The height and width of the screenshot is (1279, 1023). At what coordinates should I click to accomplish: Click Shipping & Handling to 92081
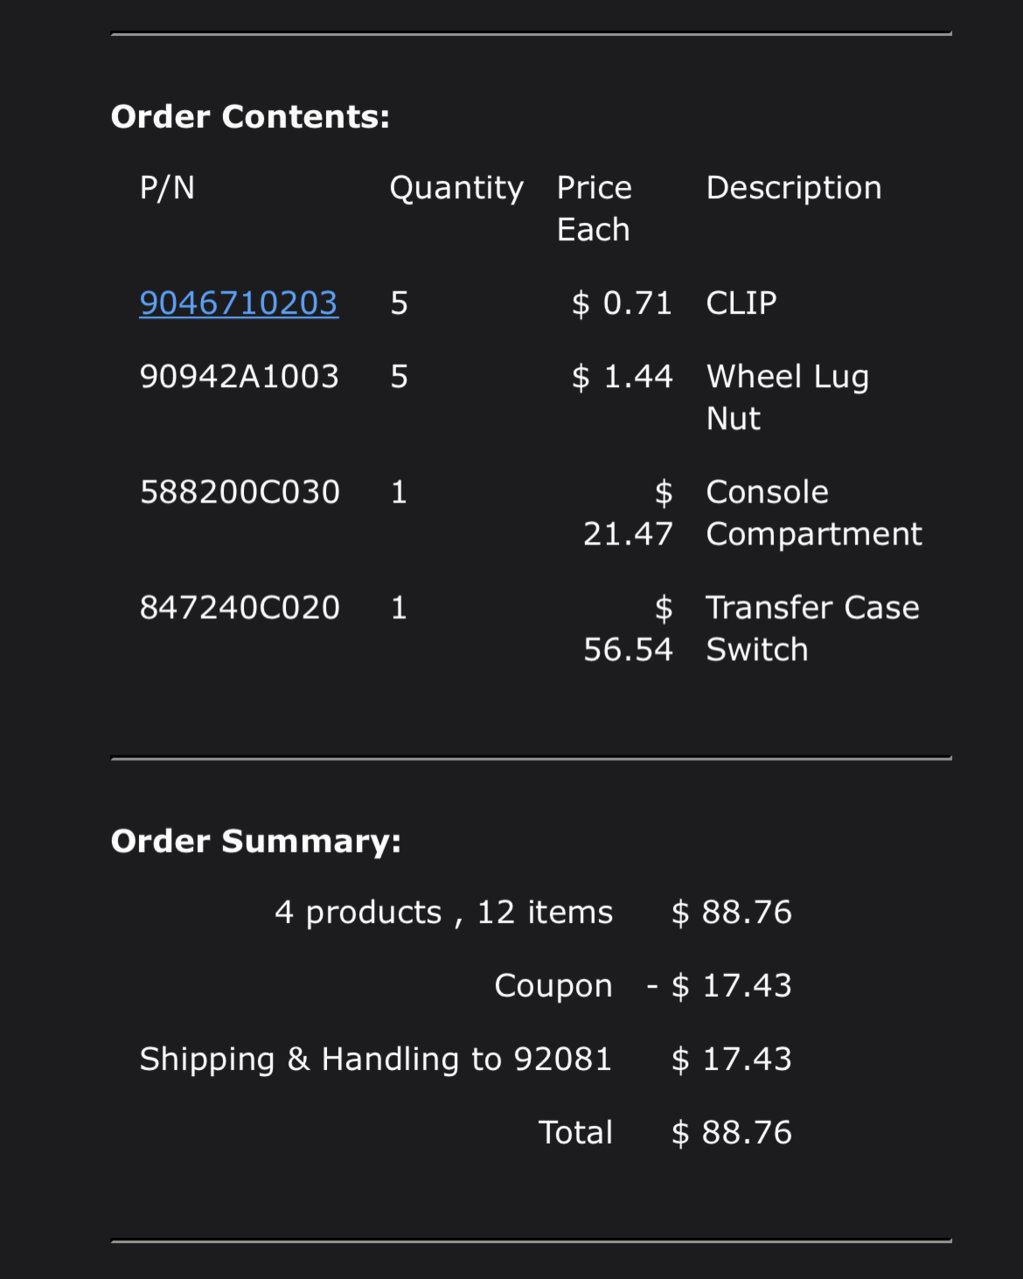point(375,1058)
